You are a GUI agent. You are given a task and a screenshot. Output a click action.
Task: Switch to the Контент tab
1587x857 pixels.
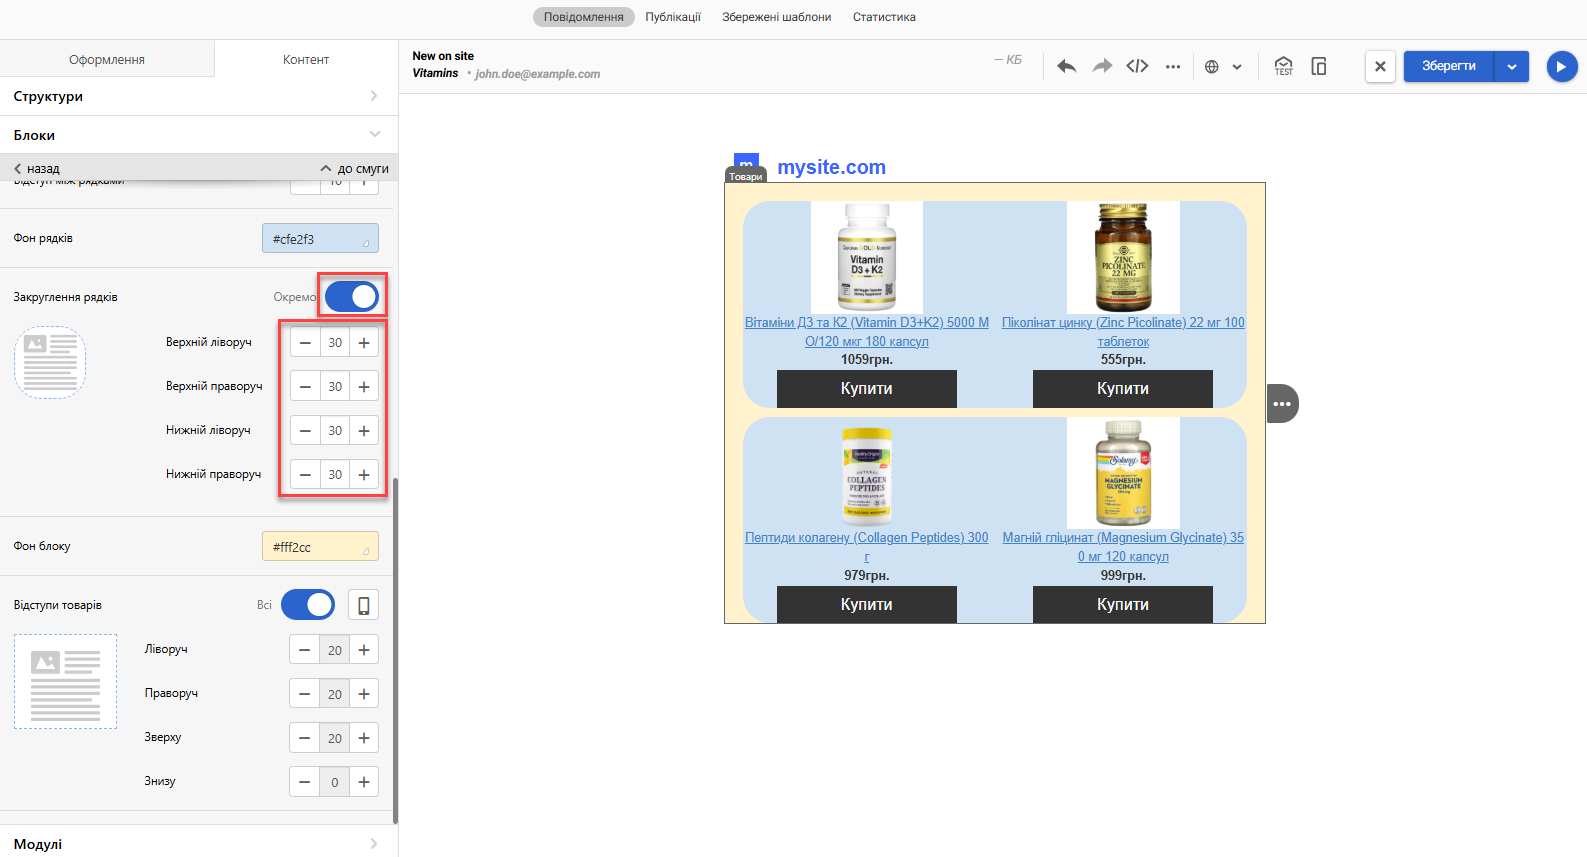(306, 59)
